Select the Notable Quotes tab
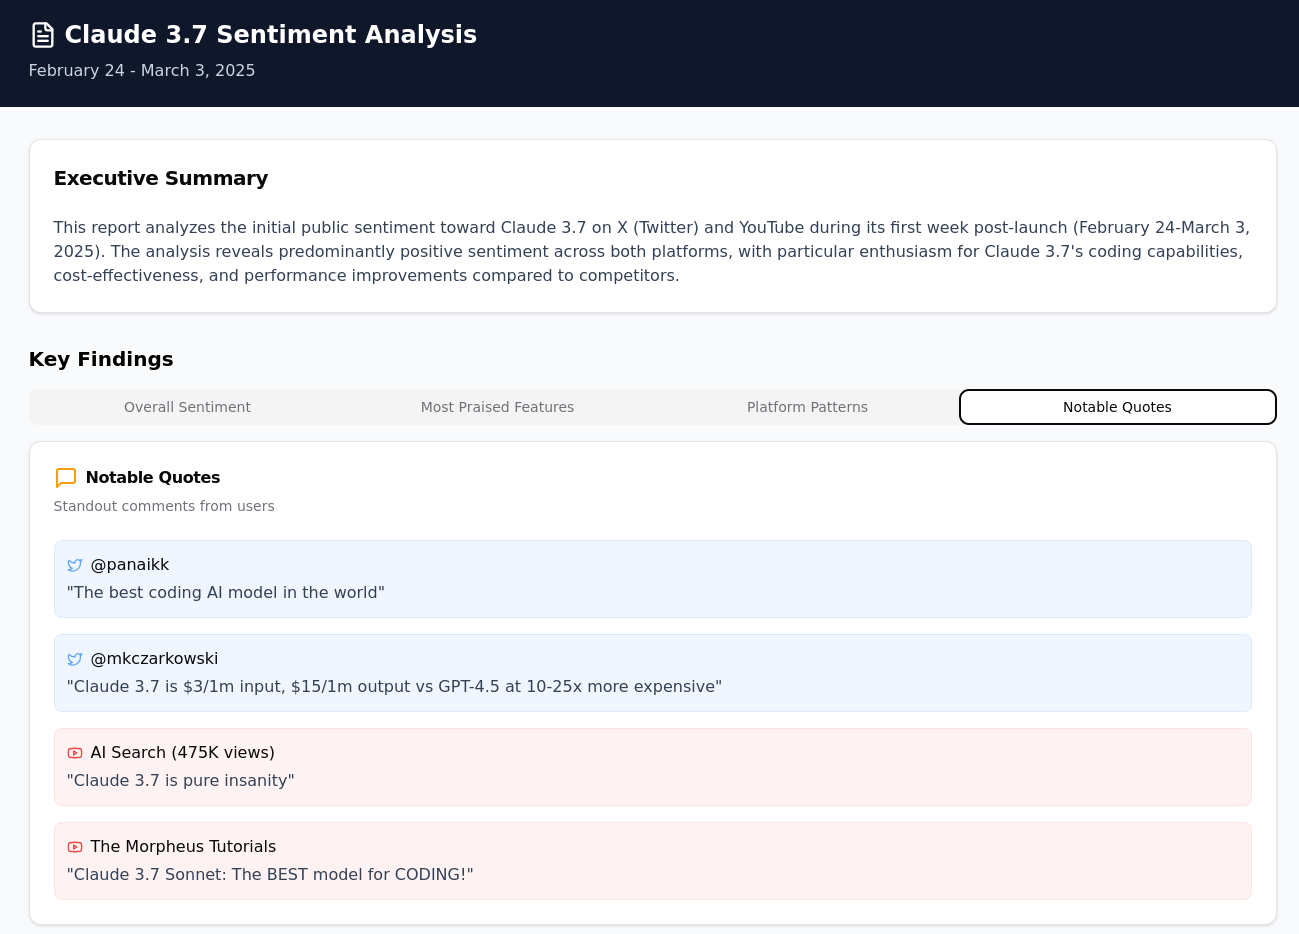 click(1117, 407)
